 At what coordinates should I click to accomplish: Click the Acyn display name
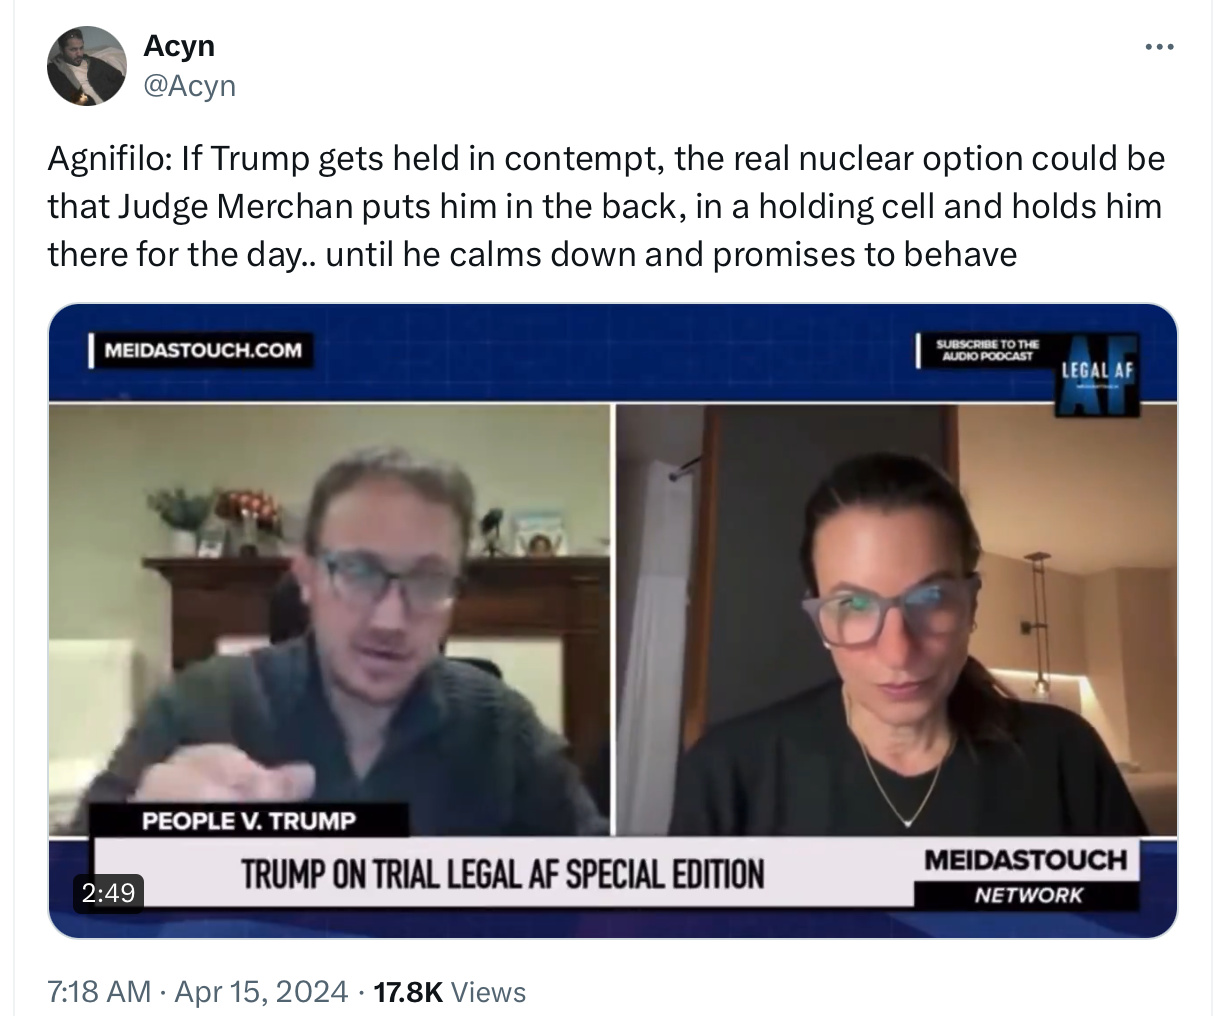179,45
